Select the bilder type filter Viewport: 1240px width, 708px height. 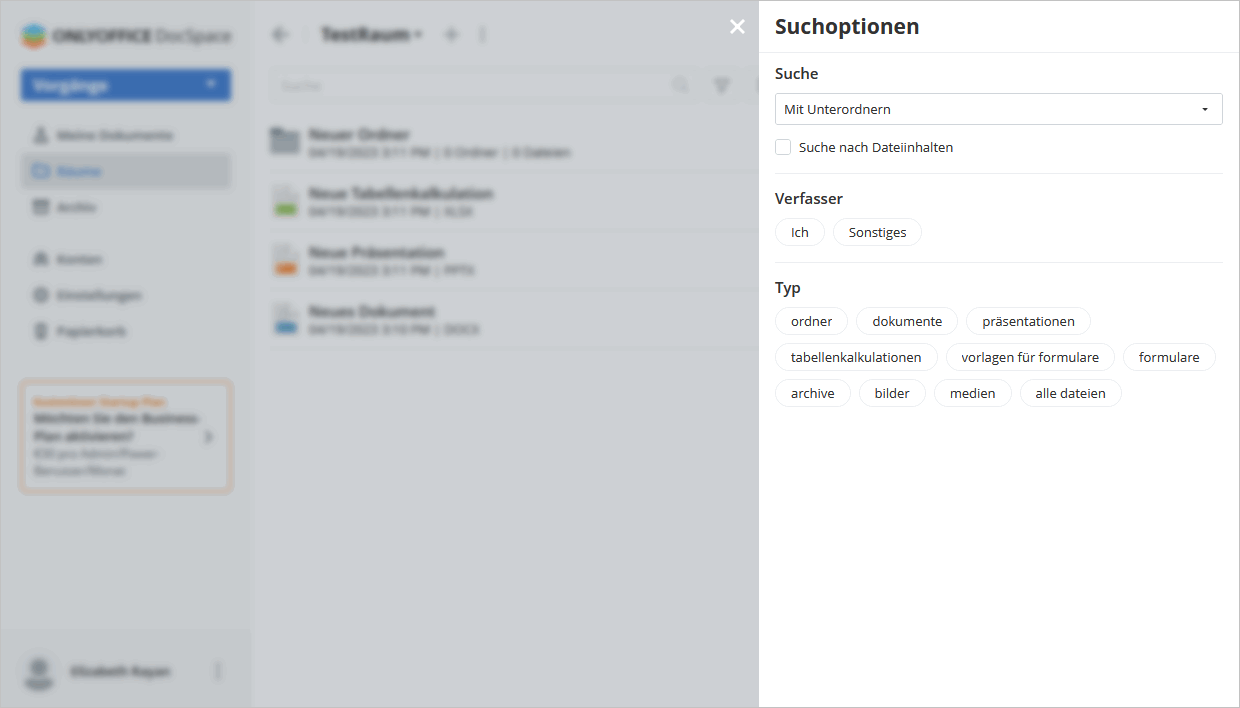coord(892,393)
